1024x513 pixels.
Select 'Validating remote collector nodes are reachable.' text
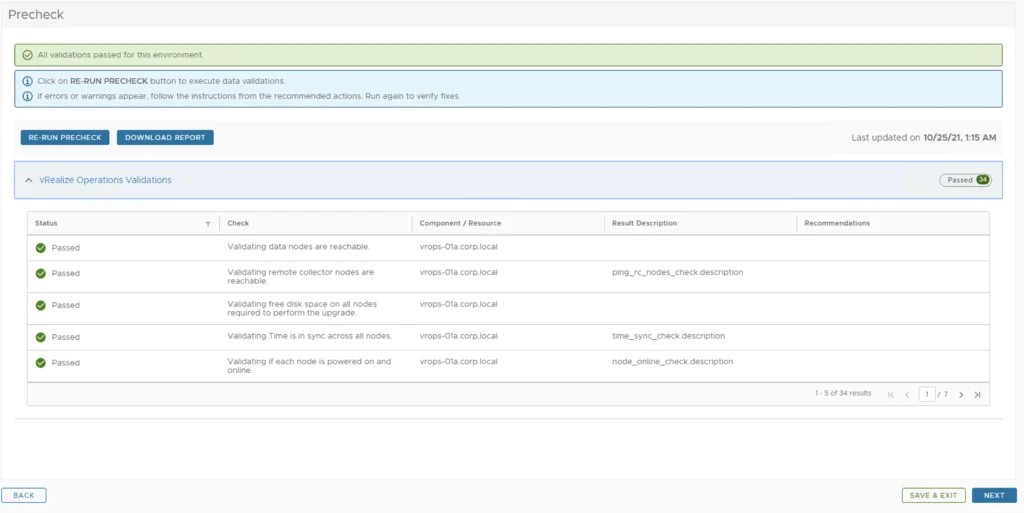pos(300,277)
